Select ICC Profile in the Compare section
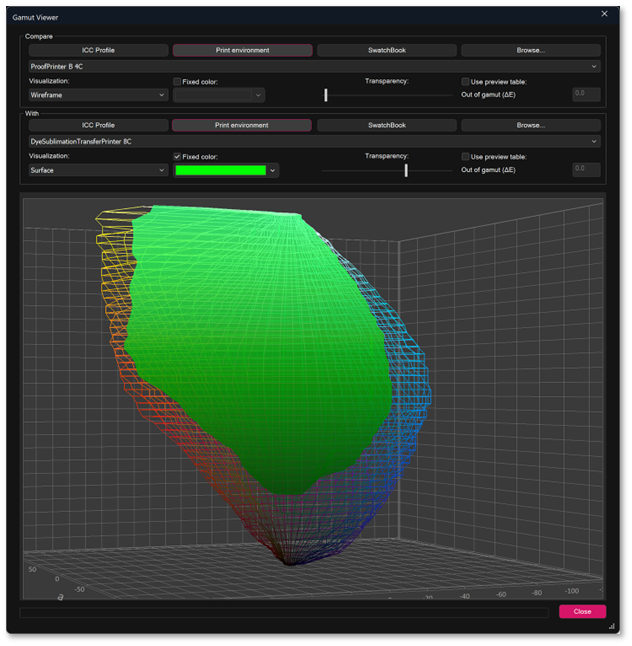This screenshot has height=646, width=632. tap(98, 50)
